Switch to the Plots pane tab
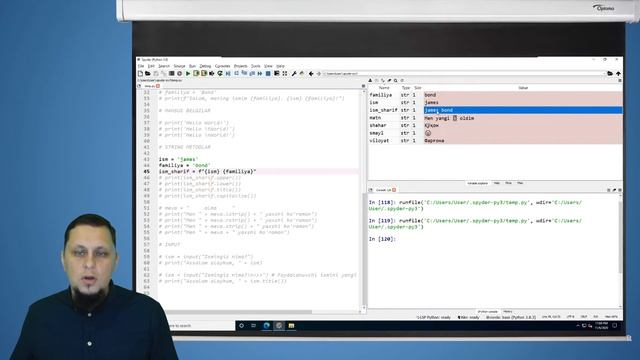 click(x=509, y=183)
